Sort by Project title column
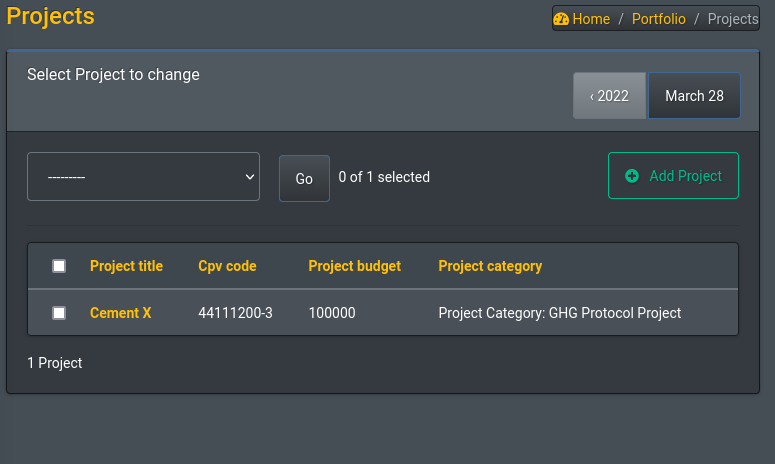Viewport: 775px width, 464px height. [126, 266]
